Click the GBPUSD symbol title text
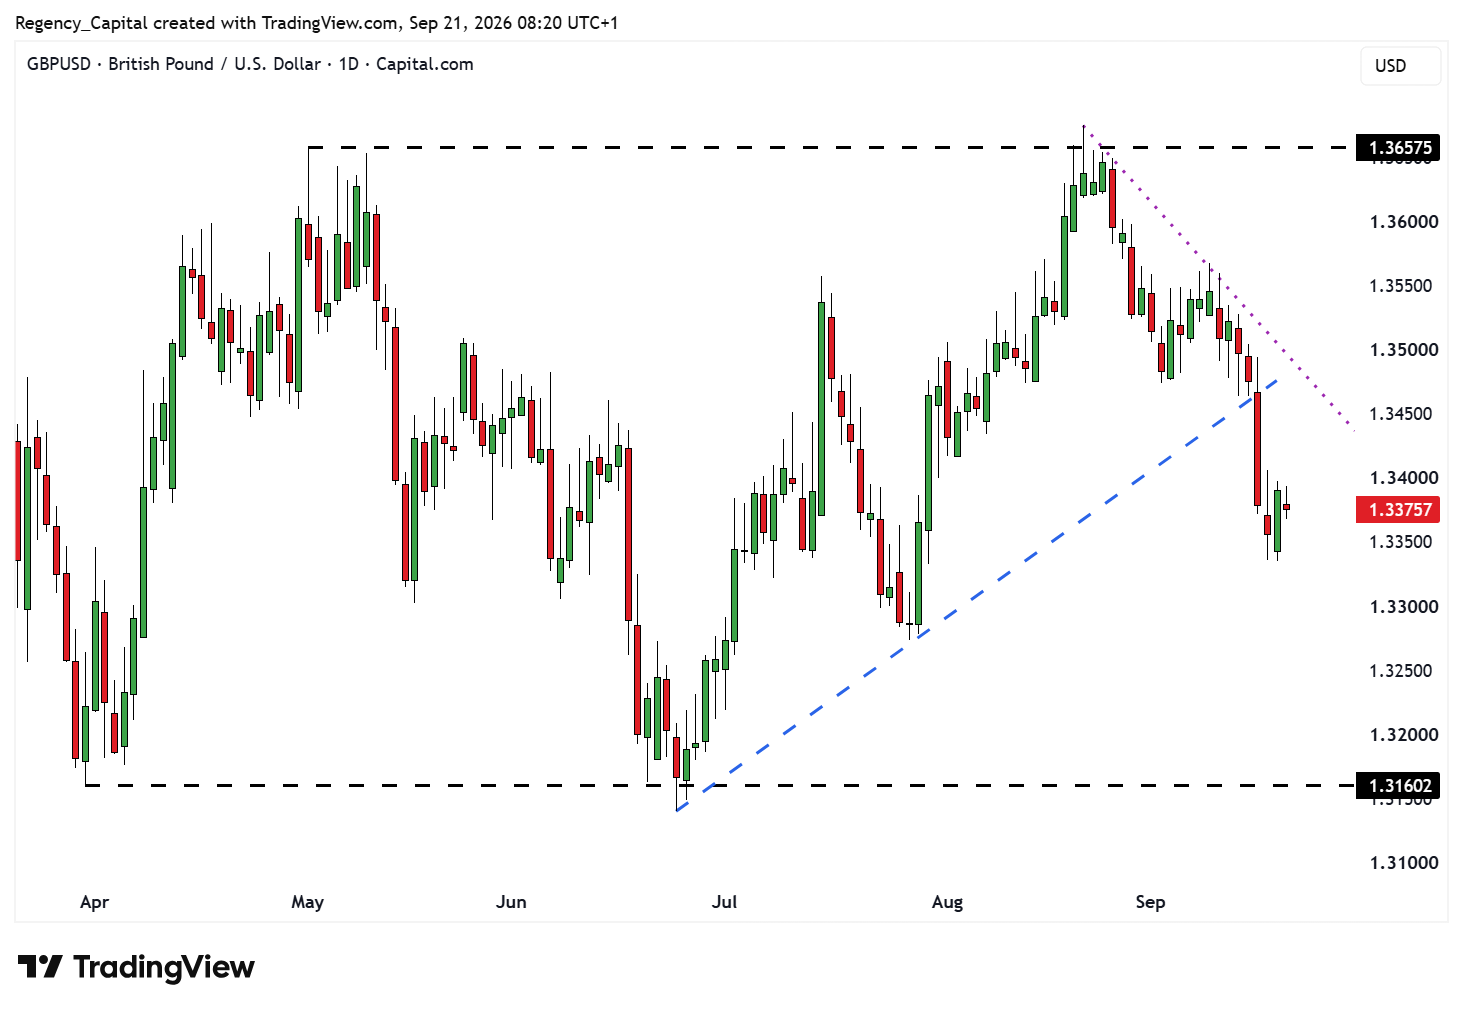1463x1012 pixels. click(250, 64)
